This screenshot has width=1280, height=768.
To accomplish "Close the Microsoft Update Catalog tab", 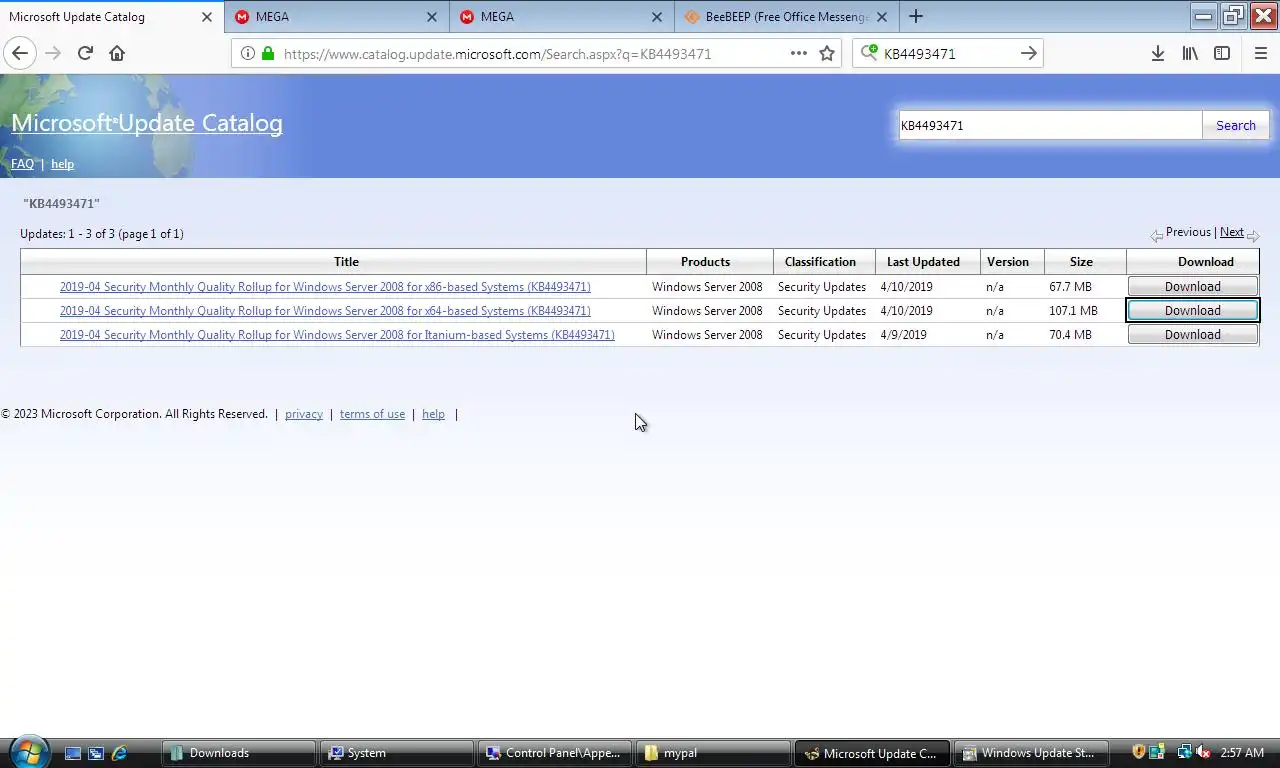I will (x=207, y=17).
